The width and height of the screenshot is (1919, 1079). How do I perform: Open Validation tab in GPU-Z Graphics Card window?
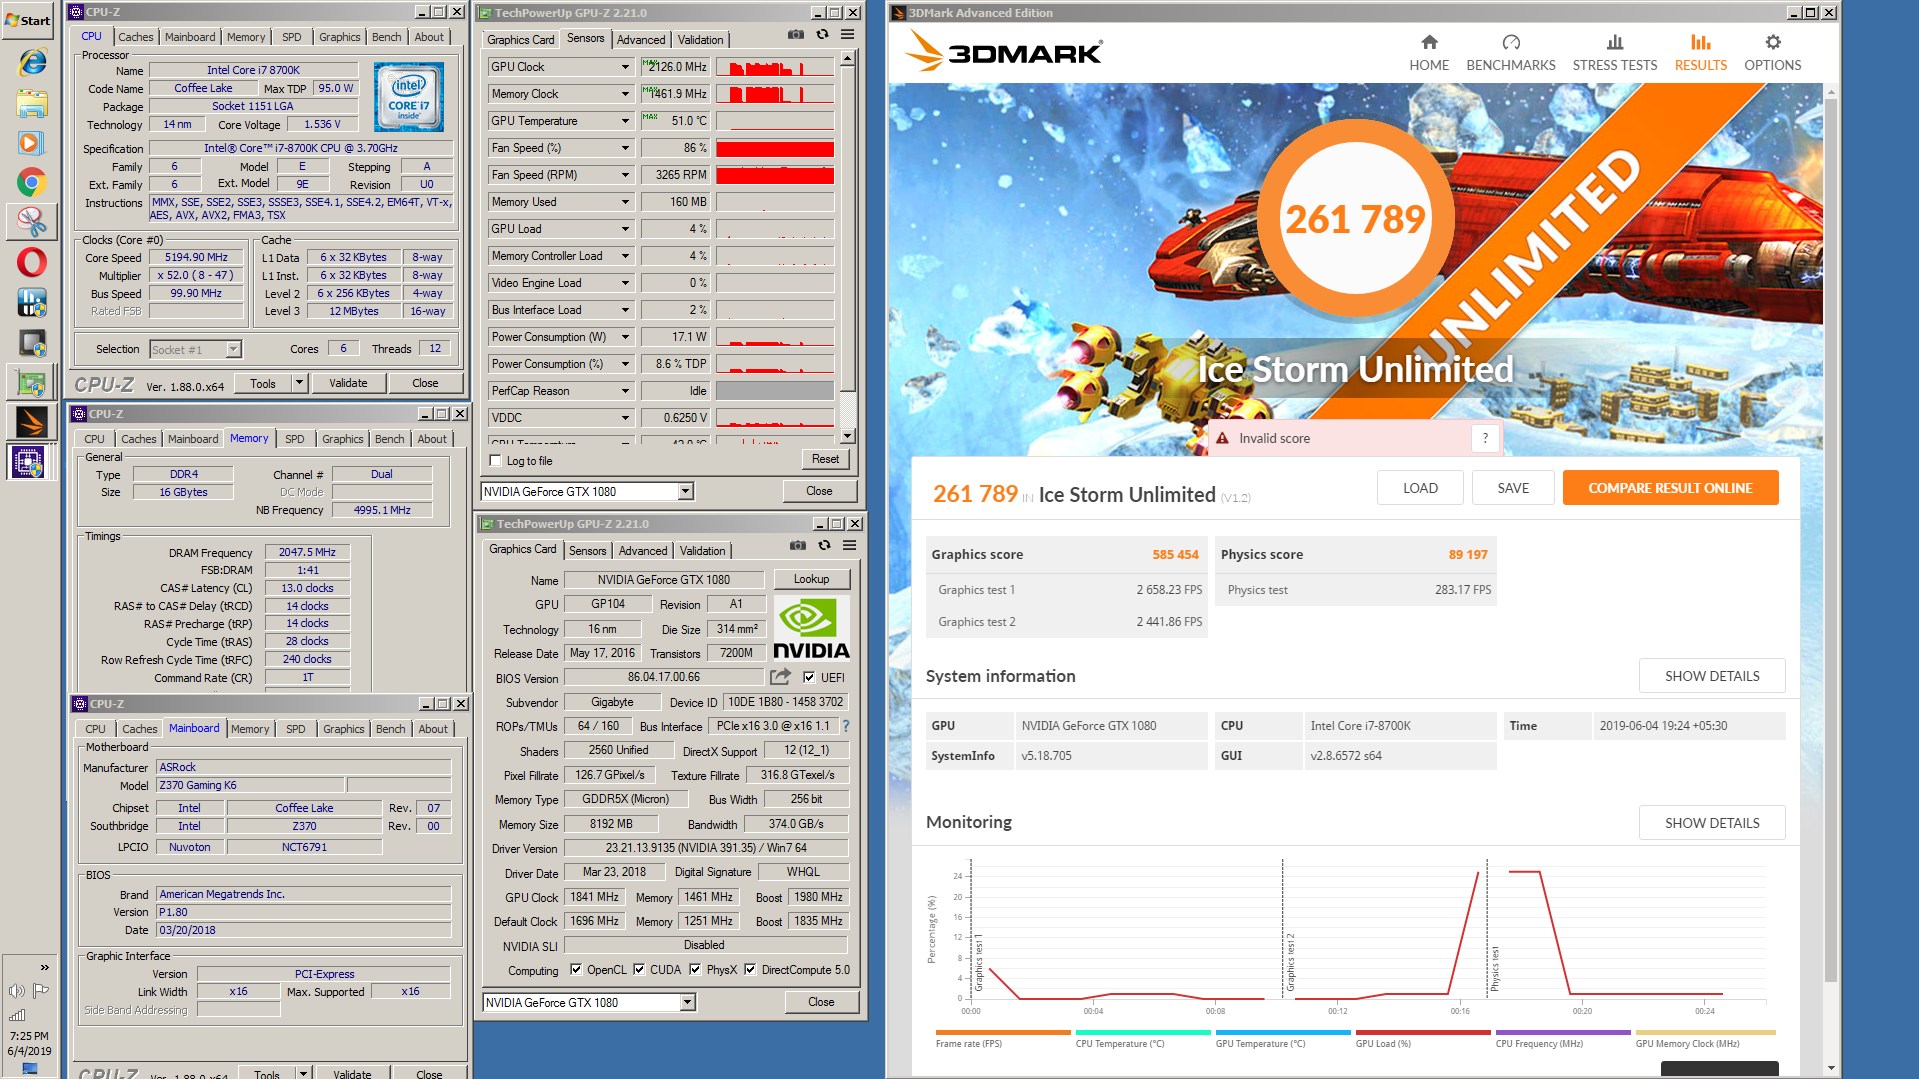(x=703, y=551)
